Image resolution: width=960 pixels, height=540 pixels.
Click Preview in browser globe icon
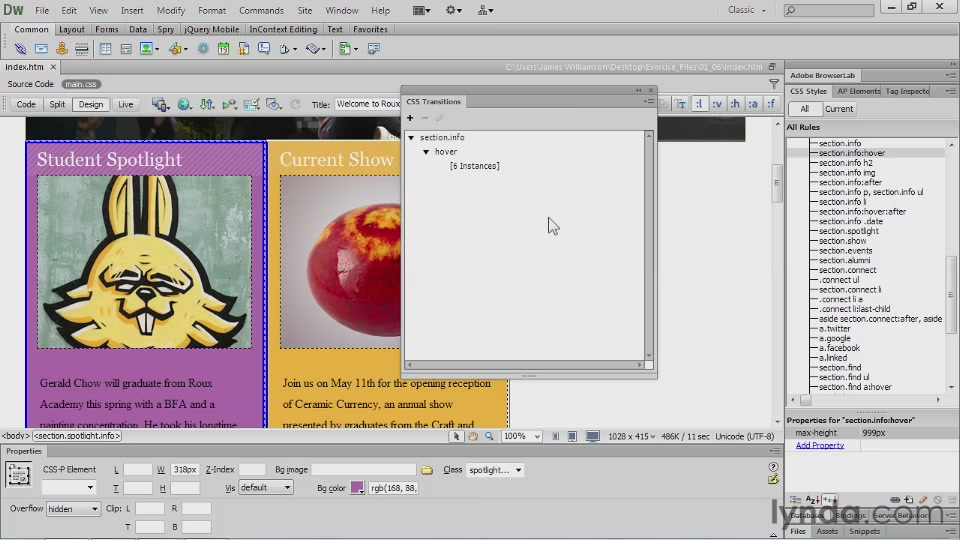click(184, 105)
